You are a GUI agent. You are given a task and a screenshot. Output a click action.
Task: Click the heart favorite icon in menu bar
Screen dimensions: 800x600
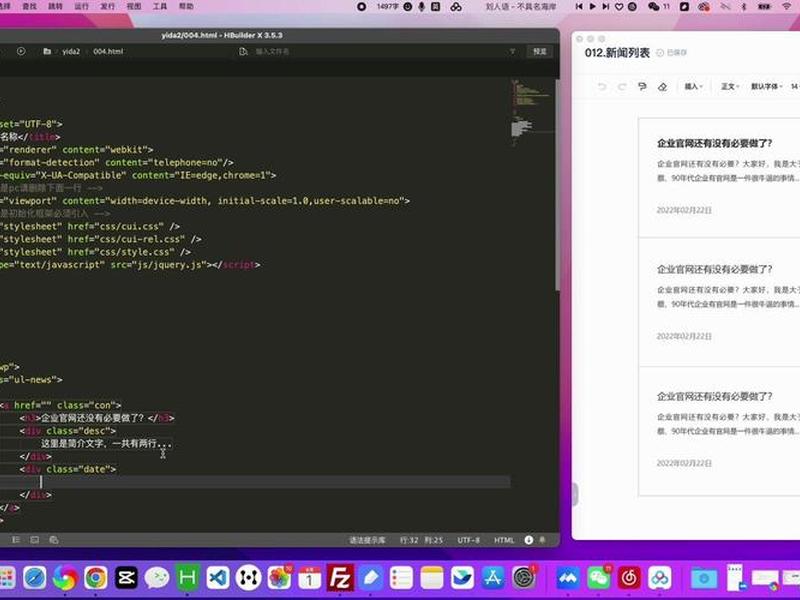619,6
